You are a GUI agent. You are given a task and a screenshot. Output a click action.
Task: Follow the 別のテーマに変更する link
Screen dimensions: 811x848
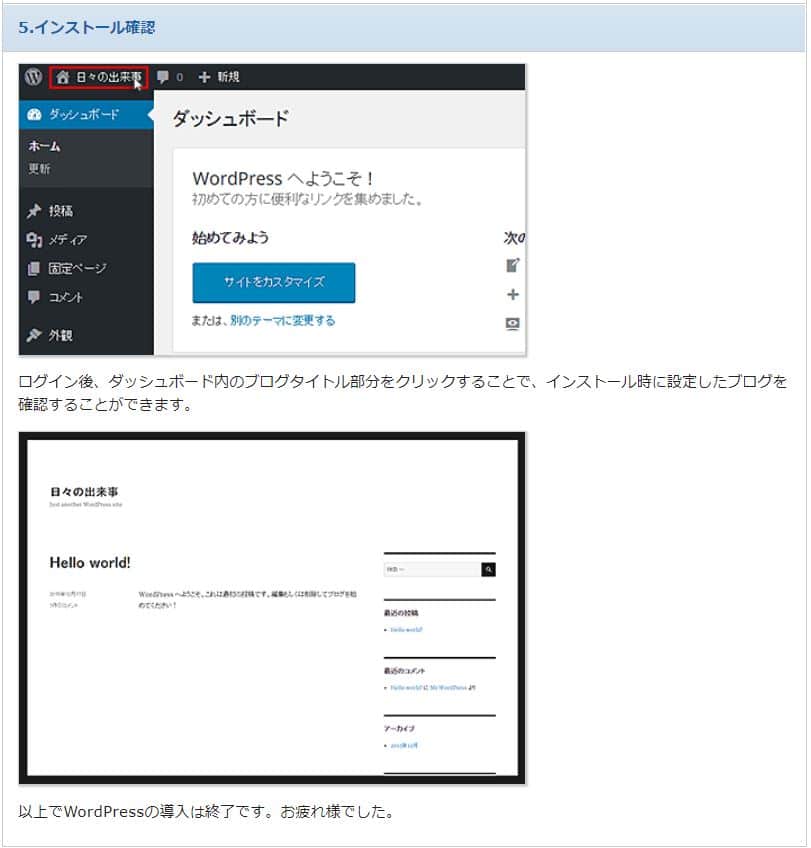click(282, 321)
